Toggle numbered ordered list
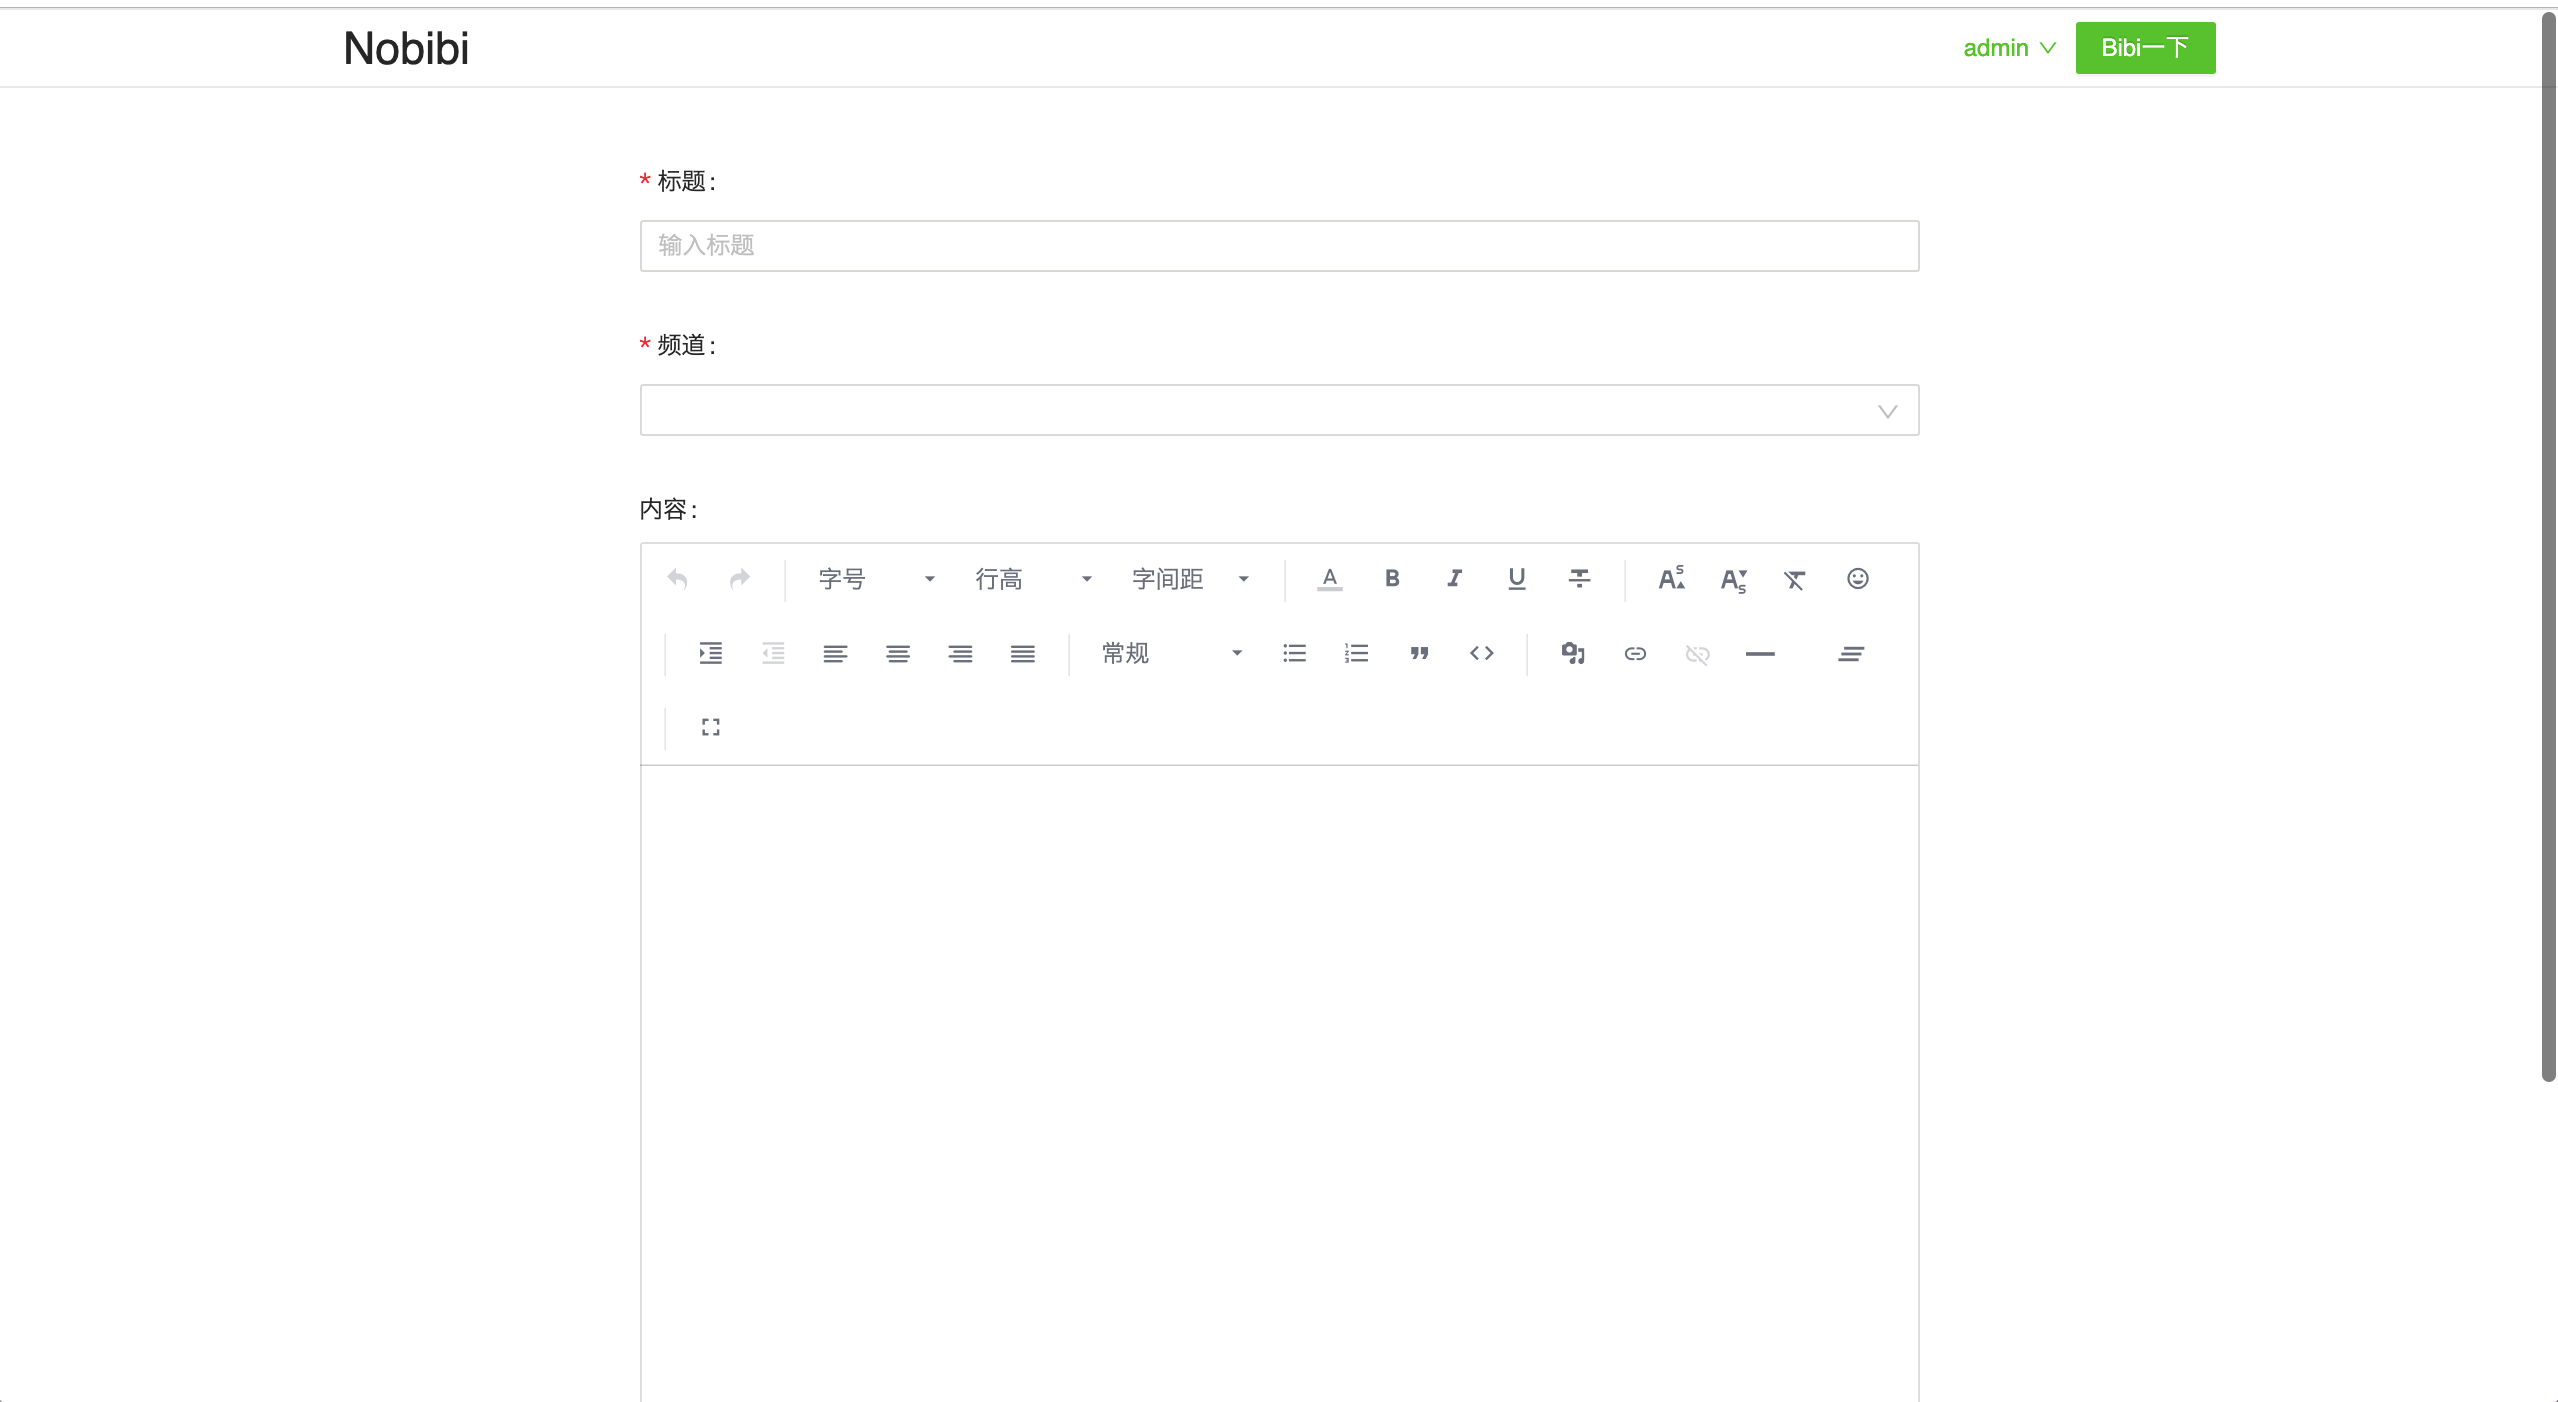The image size is (2558, 1402). tap(1356, 654)
